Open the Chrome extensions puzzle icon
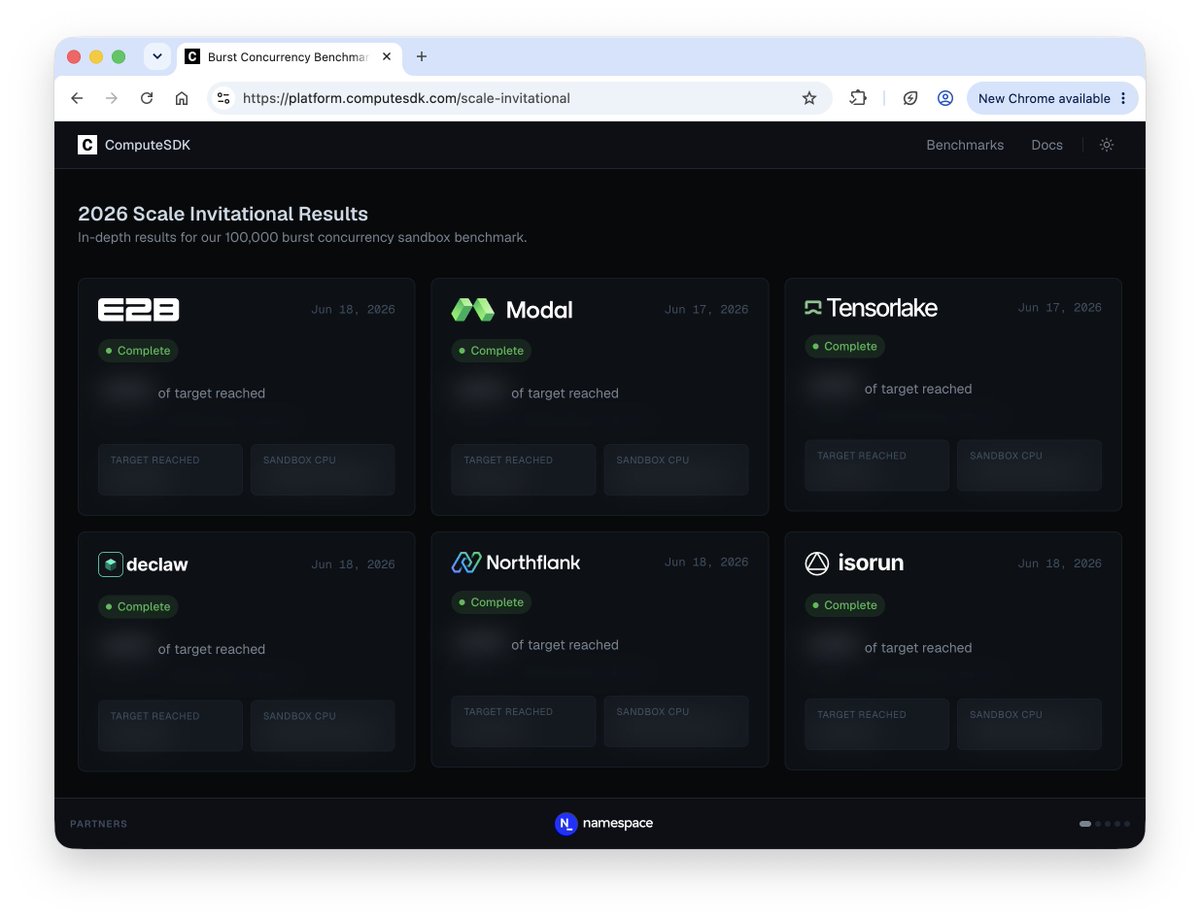1200x921 pixels. (x=858, y=98)
